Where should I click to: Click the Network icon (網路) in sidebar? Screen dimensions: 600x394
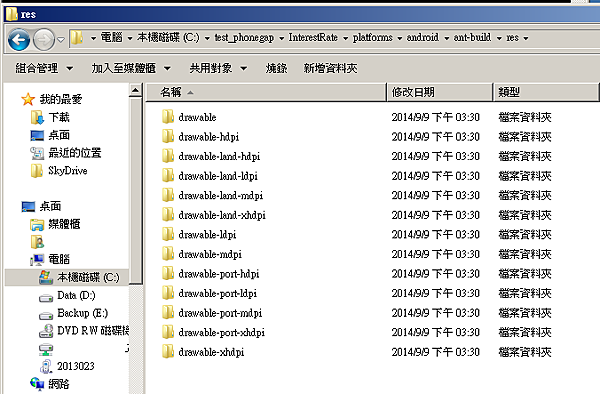coord(37,383)
